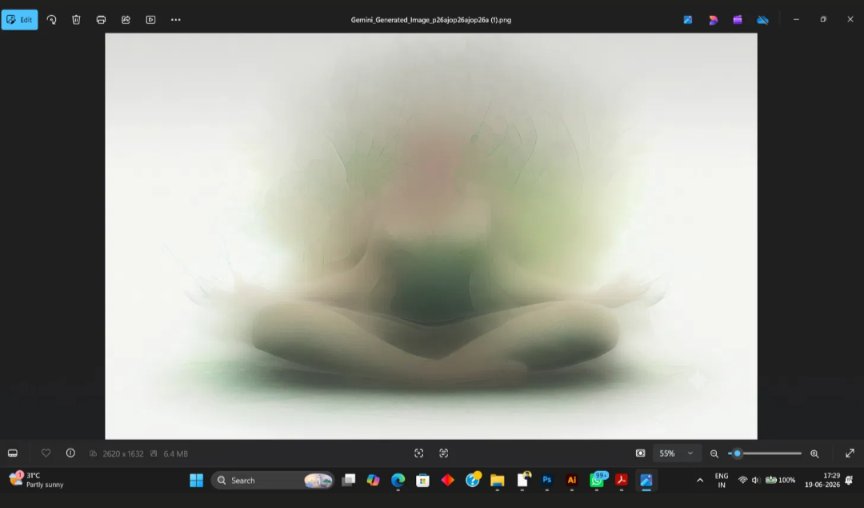The height and width of the screenshot is (508, 864).
Task: Close the Photos window
Action: 850,20
